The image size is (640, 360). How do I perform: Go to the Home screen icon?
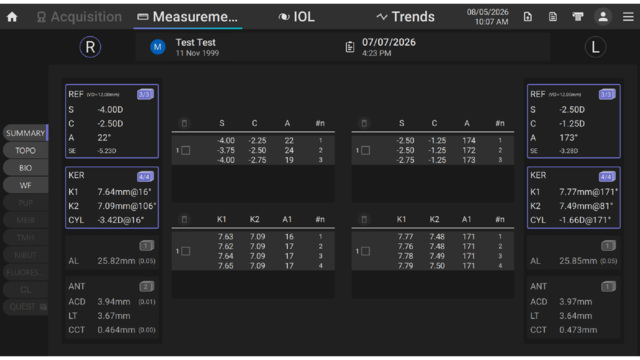(x=12, y=17)
